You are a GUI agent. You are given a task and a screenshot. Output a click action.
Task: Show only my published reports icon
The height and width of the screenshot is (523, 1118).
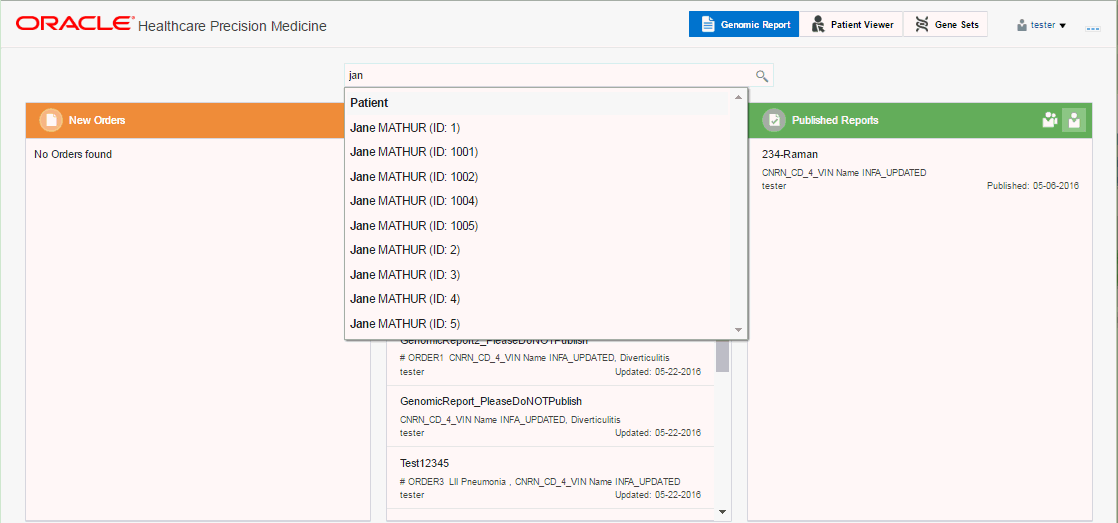(x=1074, y=120)
